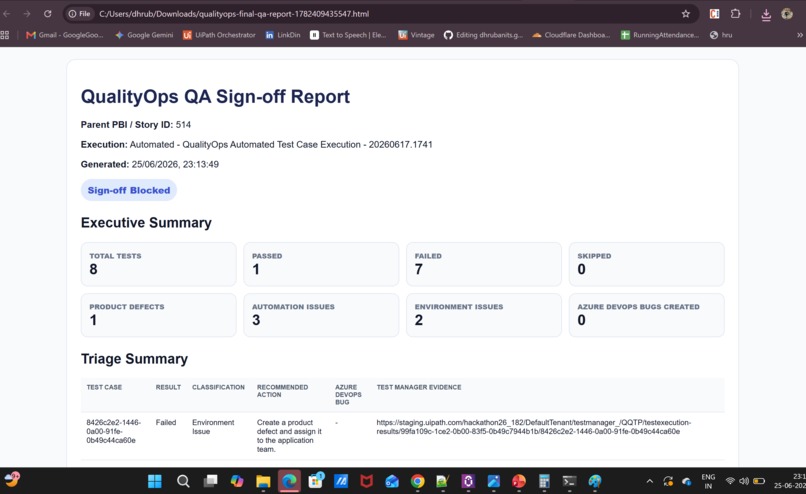
Task: Open the staging.uipath.com test execution results URL
Action: click(x=534, y=427)
